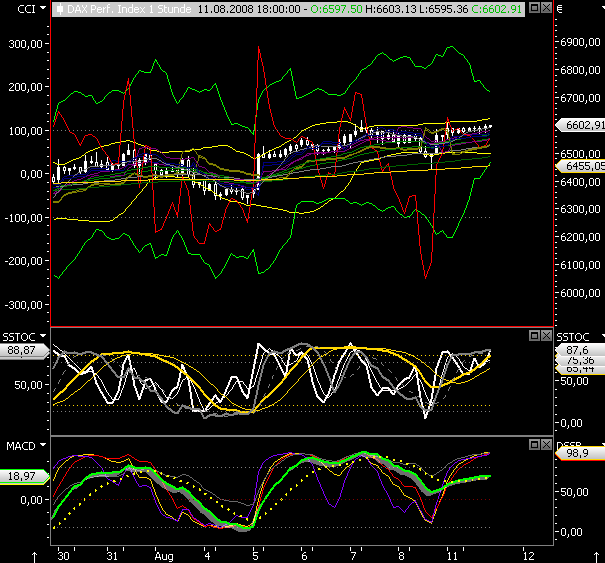Close the SSTOC indicator panel
This screenshot has height=563, width=605.
pyautogui.click(x=546, y=336)
